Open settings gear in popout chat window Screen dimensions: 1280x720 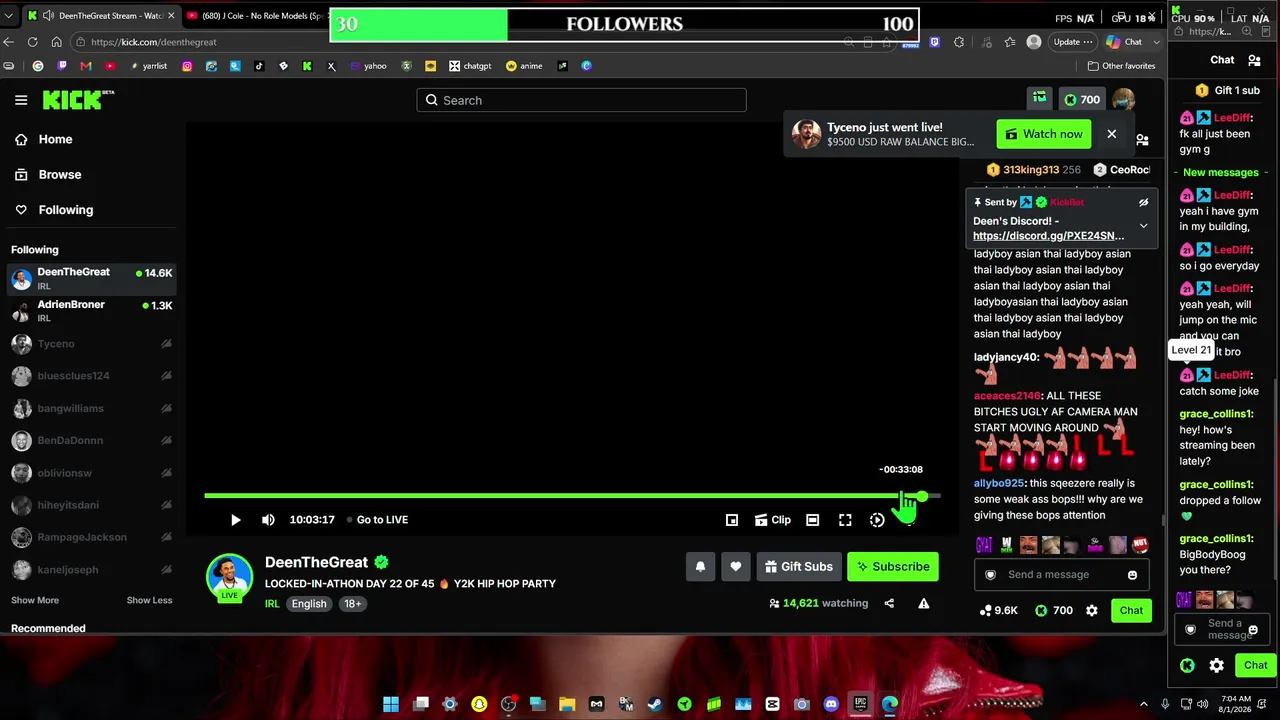point(1216,665)
